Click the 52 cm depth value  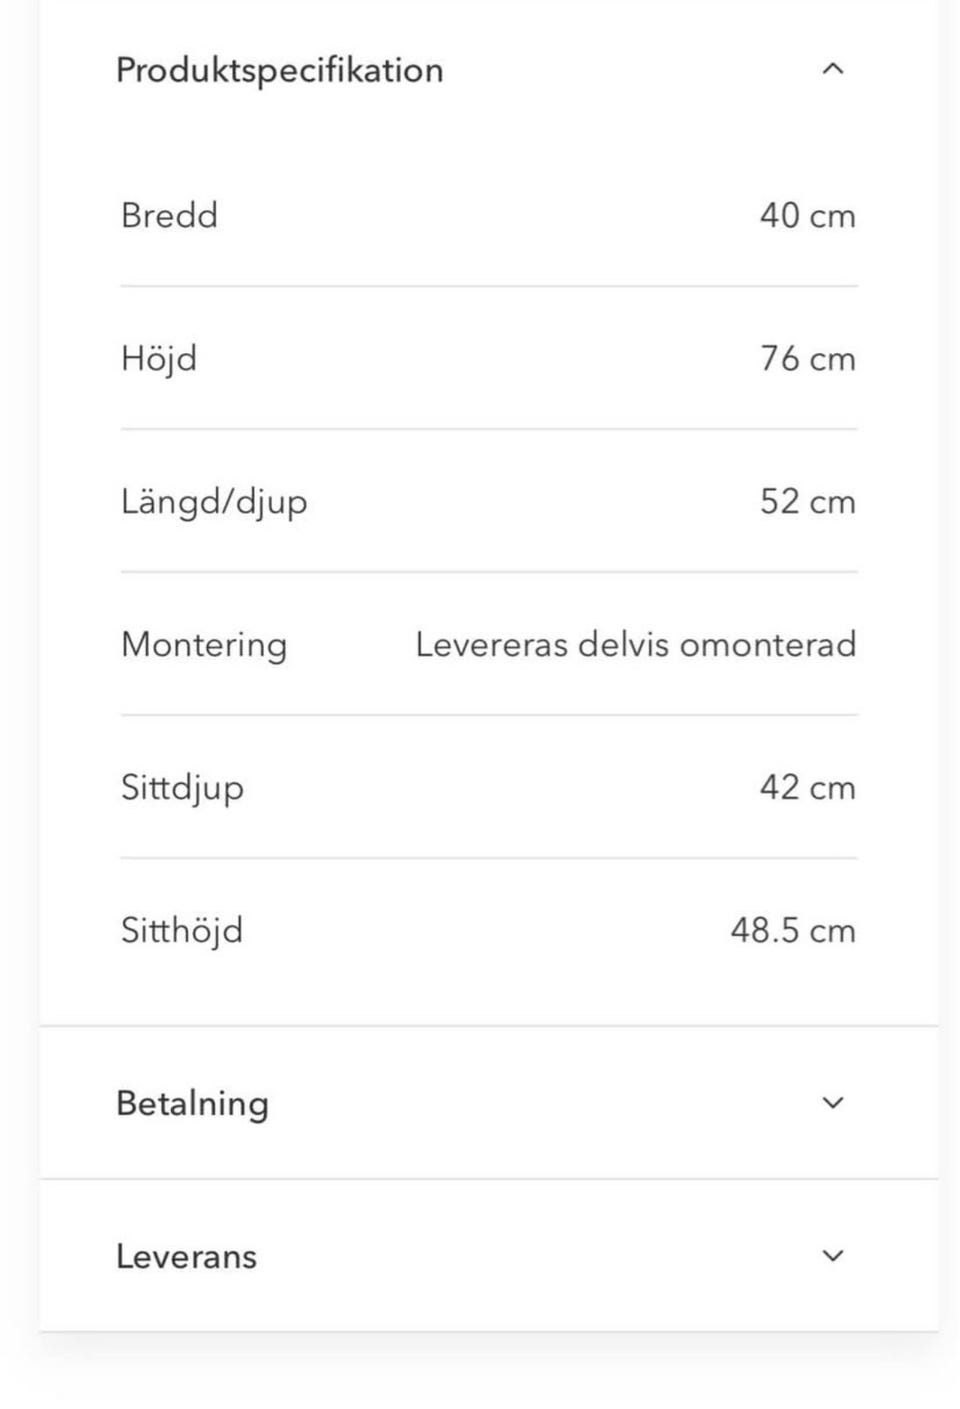(807, 501)
